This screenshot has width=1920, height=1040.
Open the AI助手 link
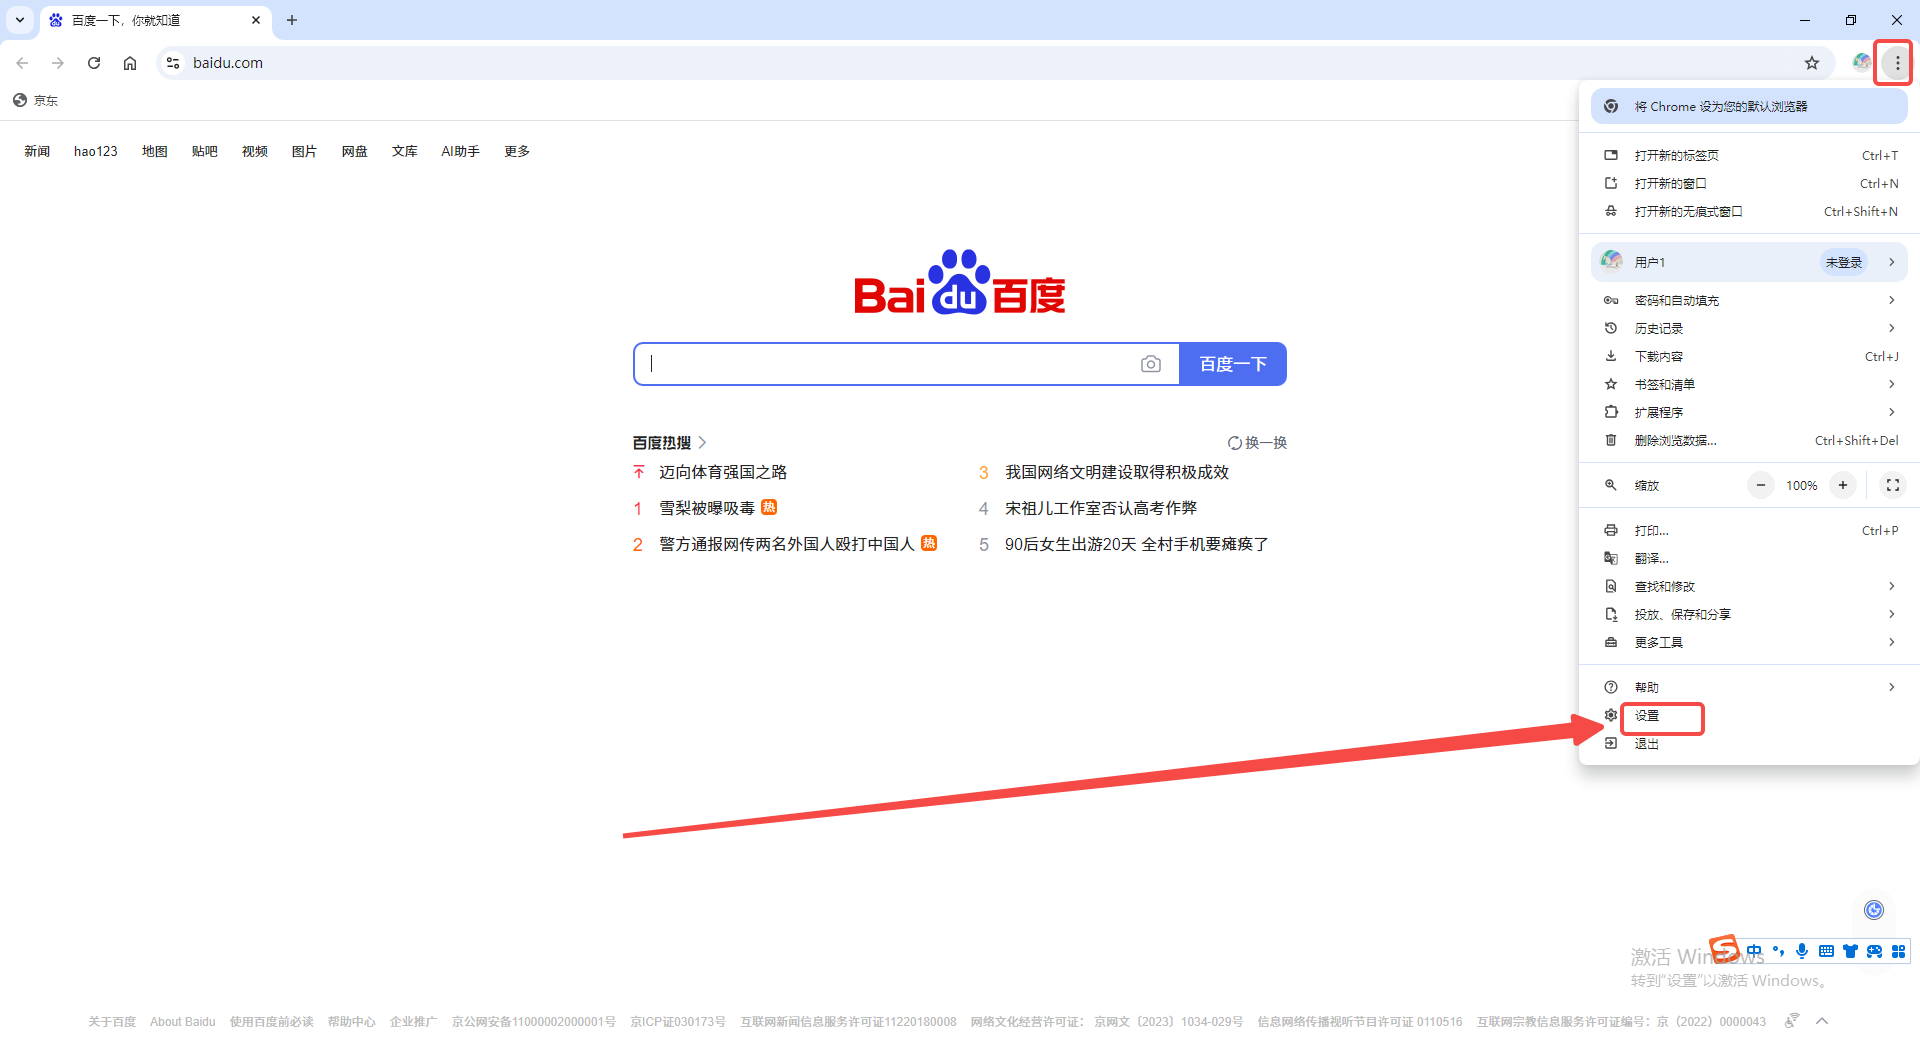(x=461, y=151)
